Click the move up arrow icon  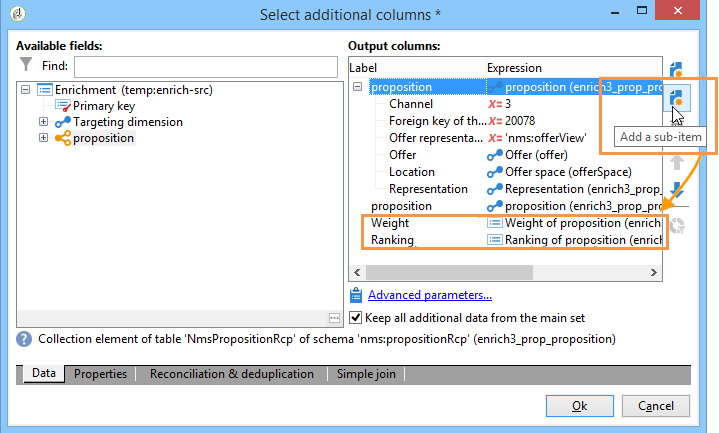point(677,162)
